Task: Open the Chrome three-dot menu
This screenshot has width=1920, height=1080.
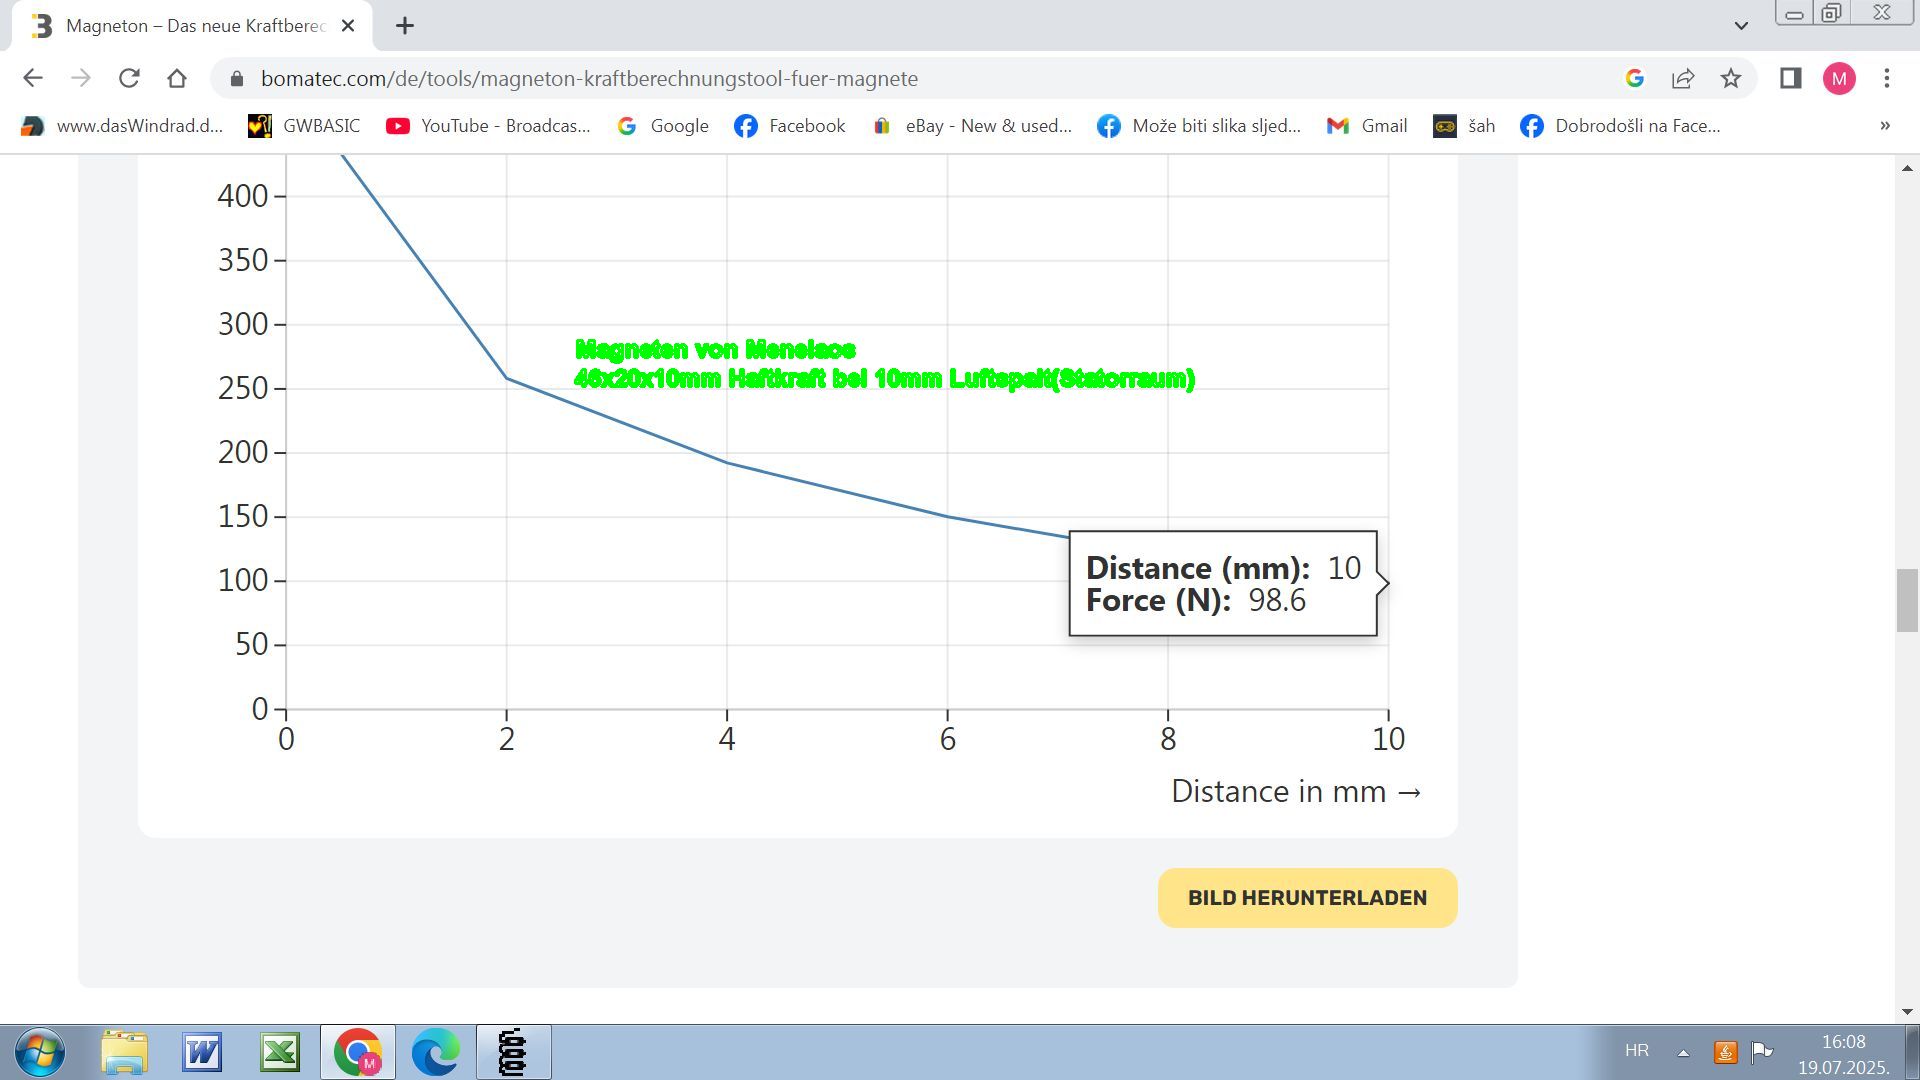Action: tap(1887, 78)
